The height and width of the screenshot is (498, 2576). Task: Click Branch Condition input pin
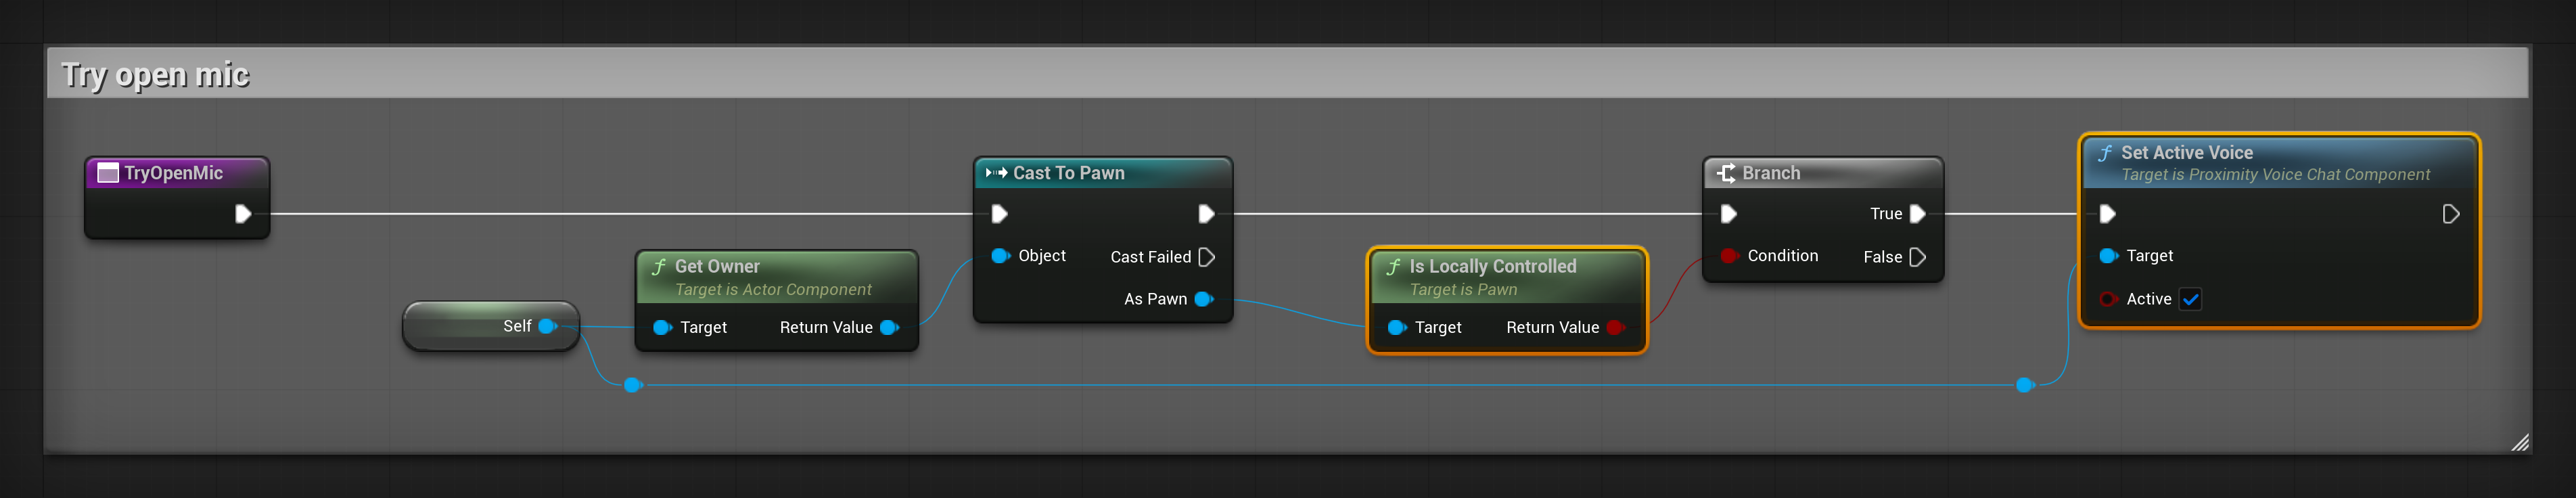tap(1729, 256)
